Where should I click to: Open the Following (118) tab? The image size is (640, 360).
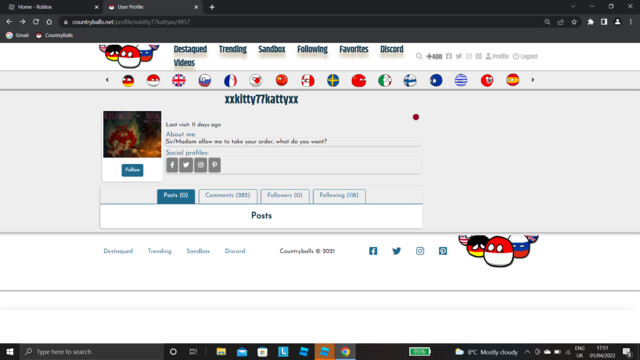[x=339, y=196]
